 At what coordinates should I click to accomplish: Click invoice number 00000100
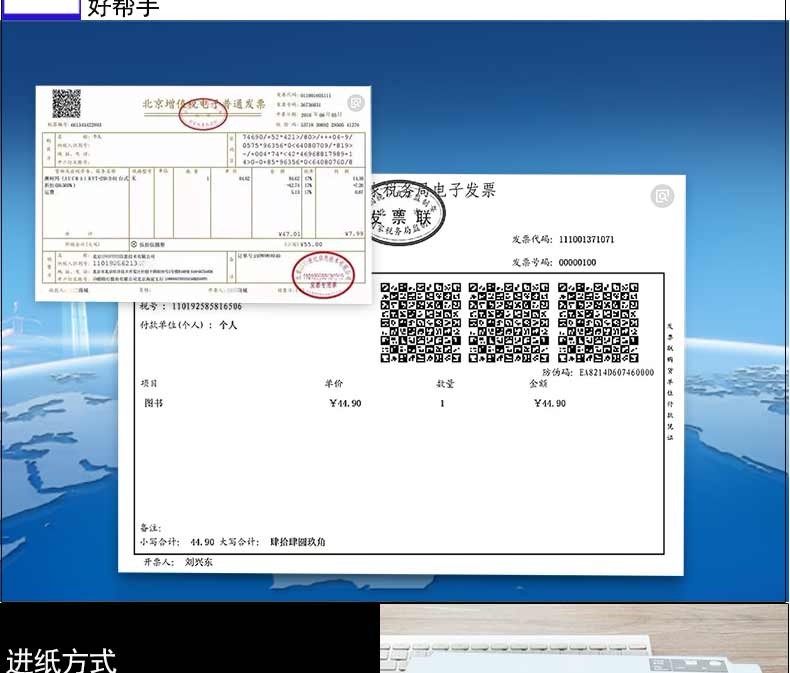[x=577, y=262]
